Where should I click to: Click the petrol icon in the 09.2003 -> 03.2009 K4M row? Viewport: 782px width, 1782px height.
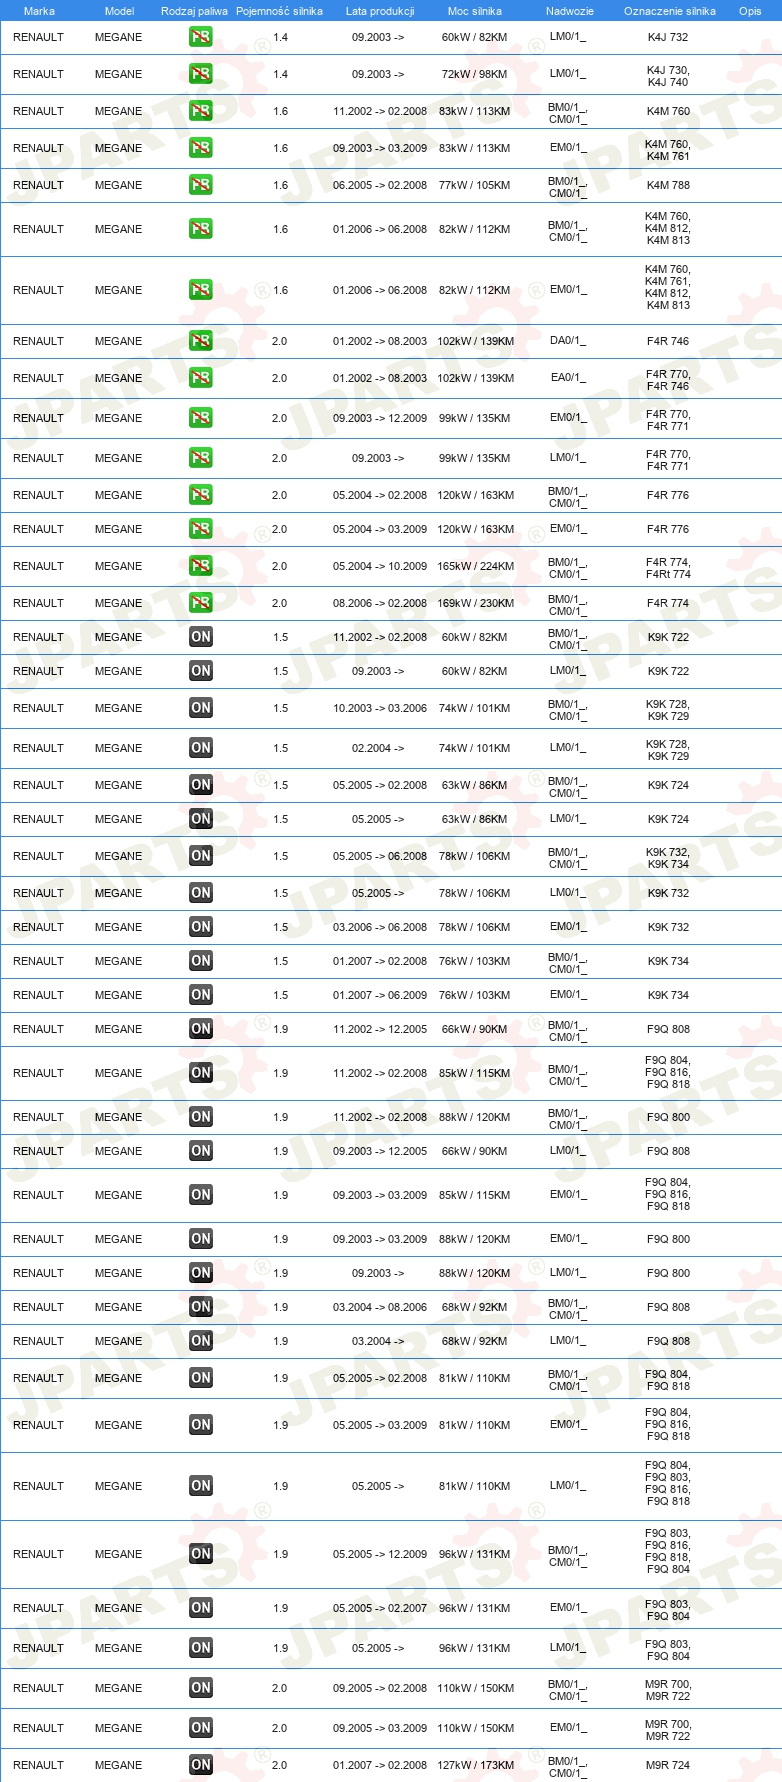pyautogui.click(x=201, y=148)
